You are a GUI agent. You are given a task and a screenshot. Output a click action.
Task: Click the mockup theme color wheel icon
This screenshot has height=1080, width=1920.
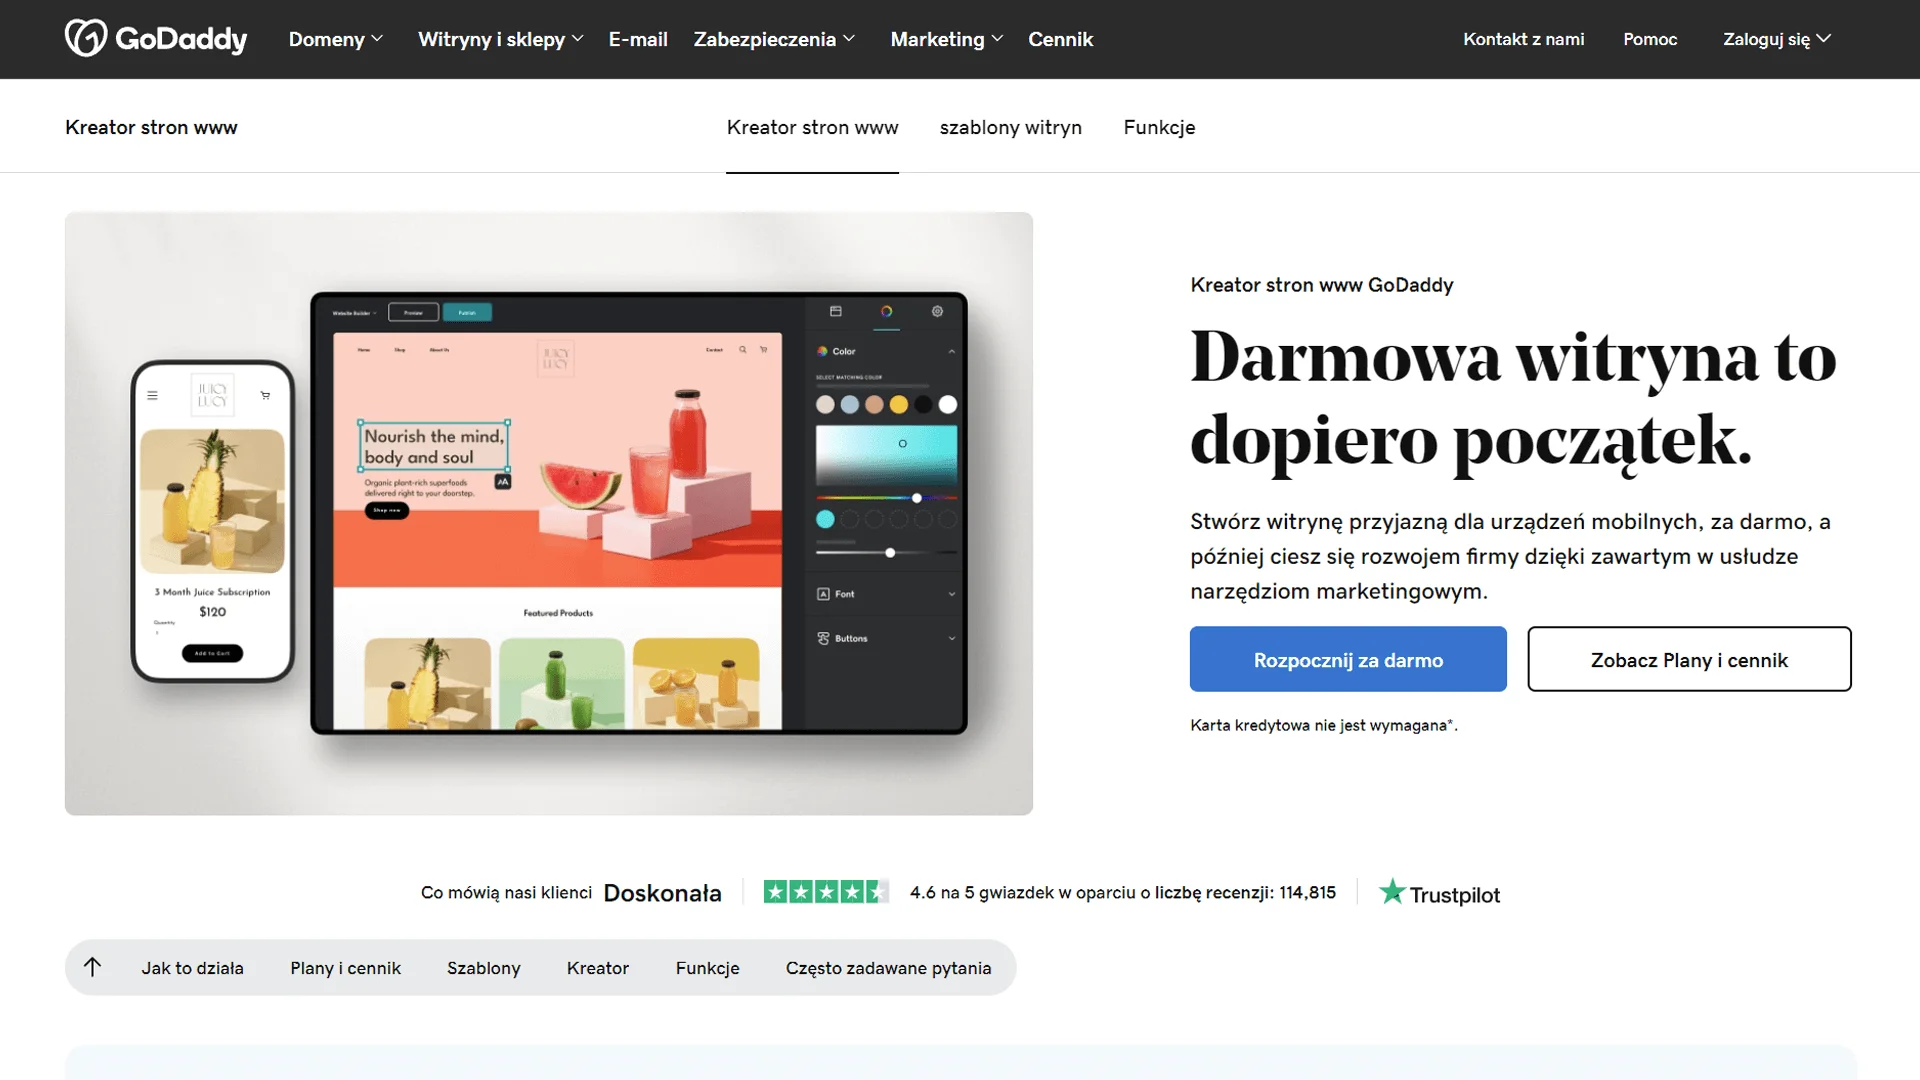(886, 311)
